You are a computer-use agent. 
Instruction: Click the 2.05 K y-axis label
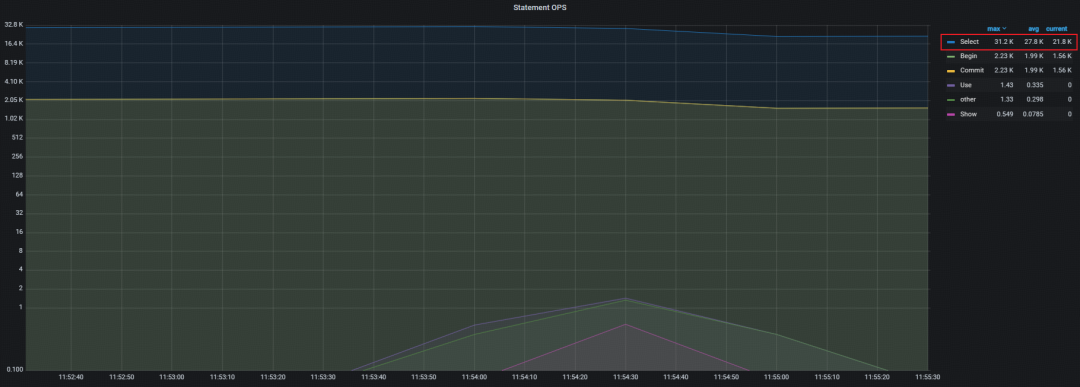coord(14,100)
